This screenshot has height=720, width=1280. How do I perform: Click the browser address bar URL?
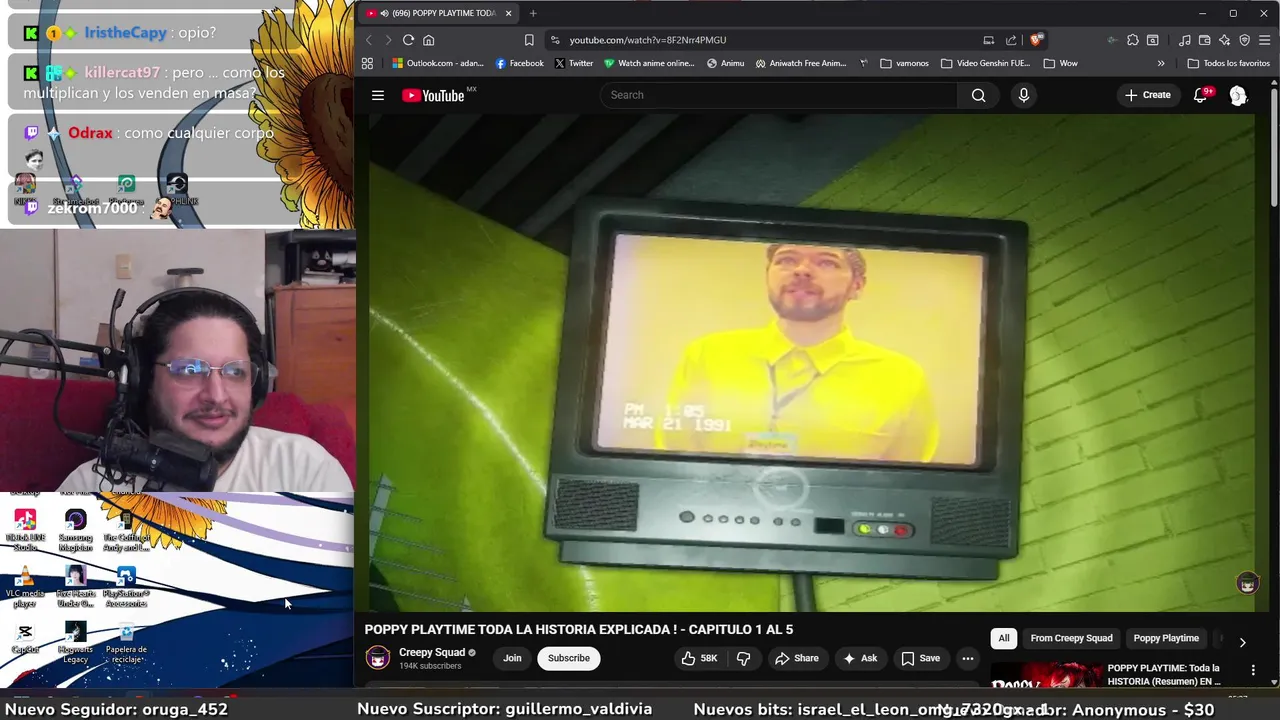[x=648, y=40]
